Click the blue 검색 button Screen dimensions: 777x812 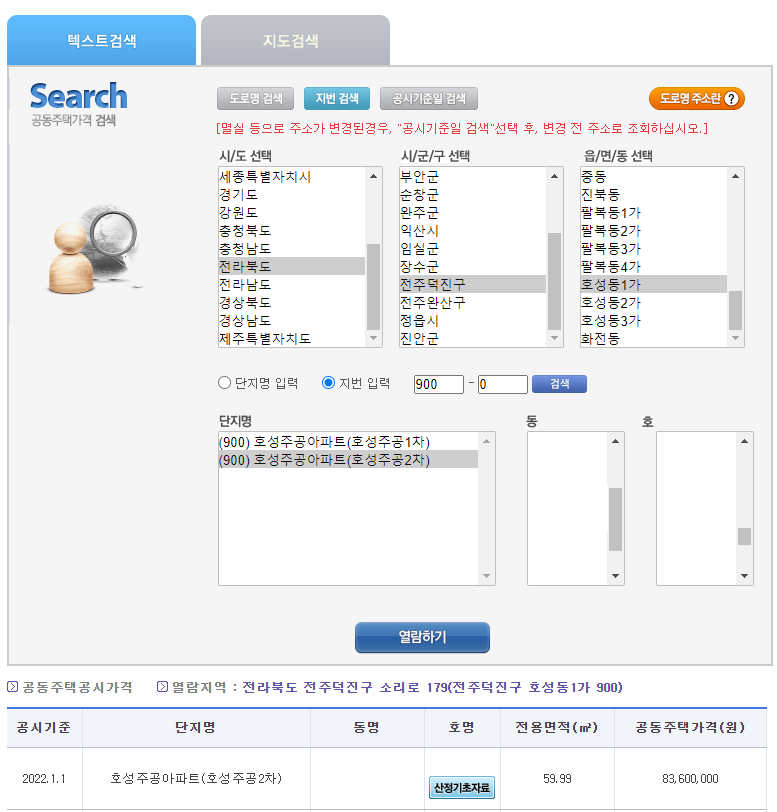point(559,384)
